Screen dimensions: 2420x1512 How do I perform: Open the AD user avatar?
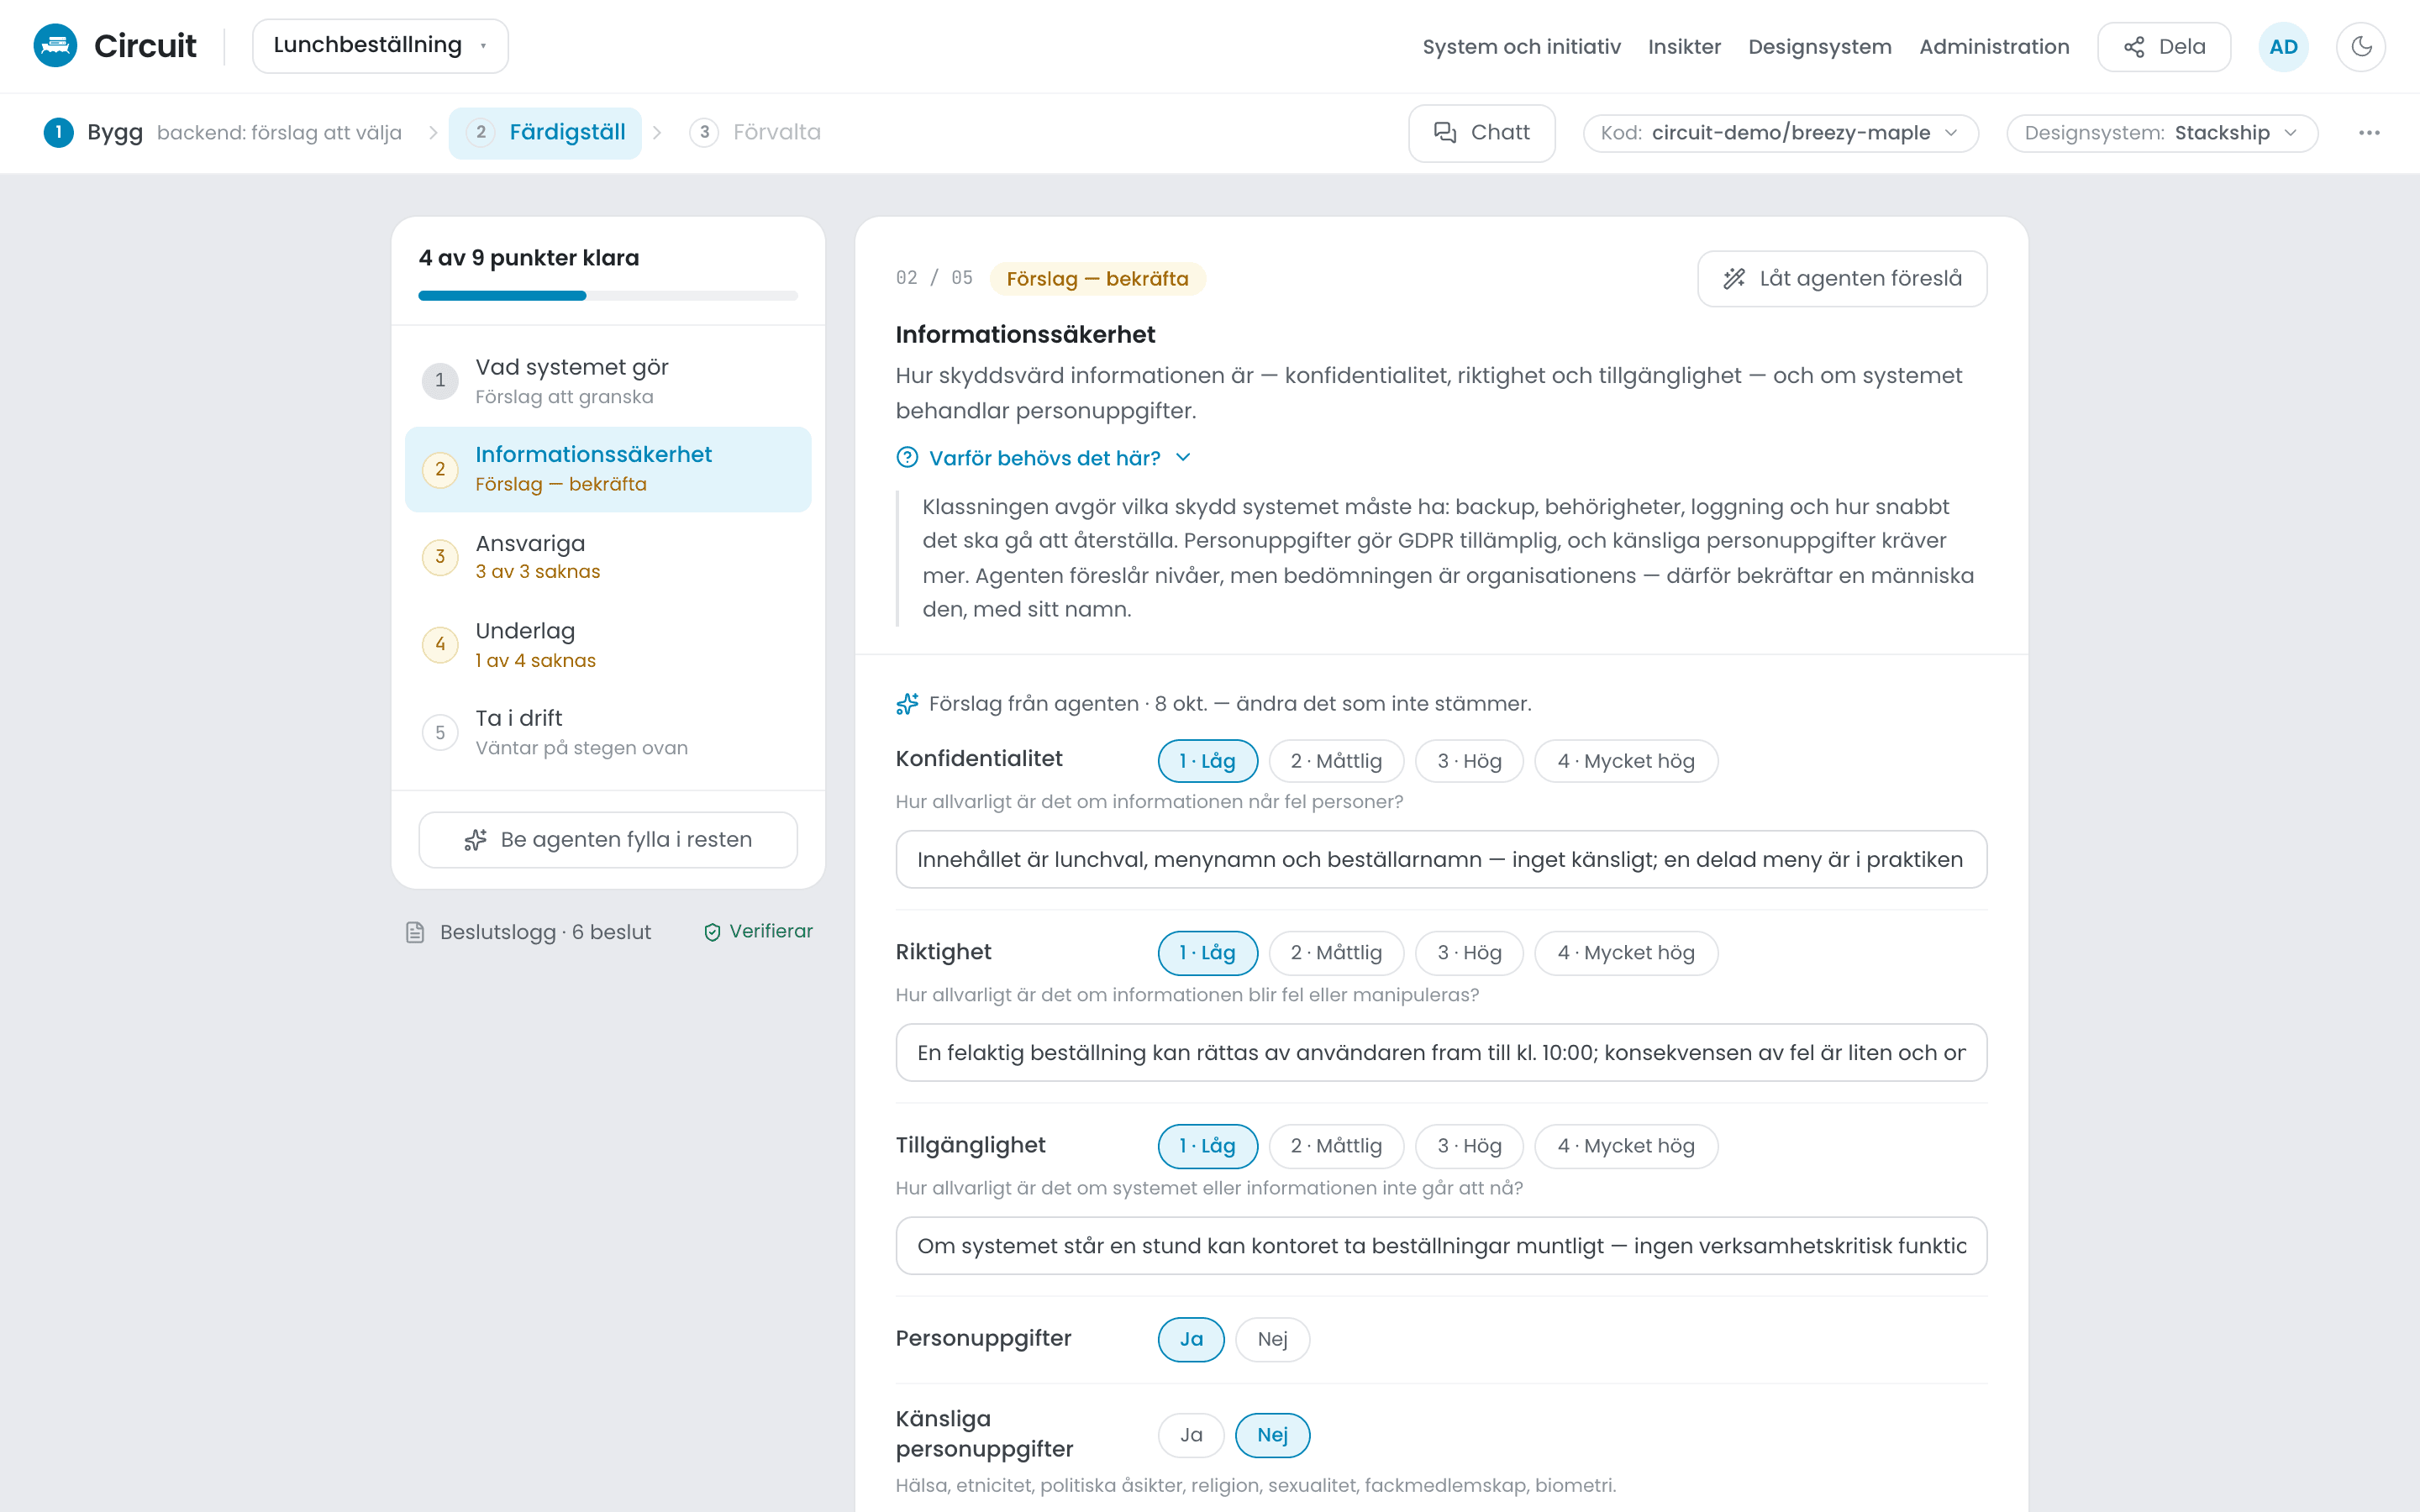point(2283,46)
